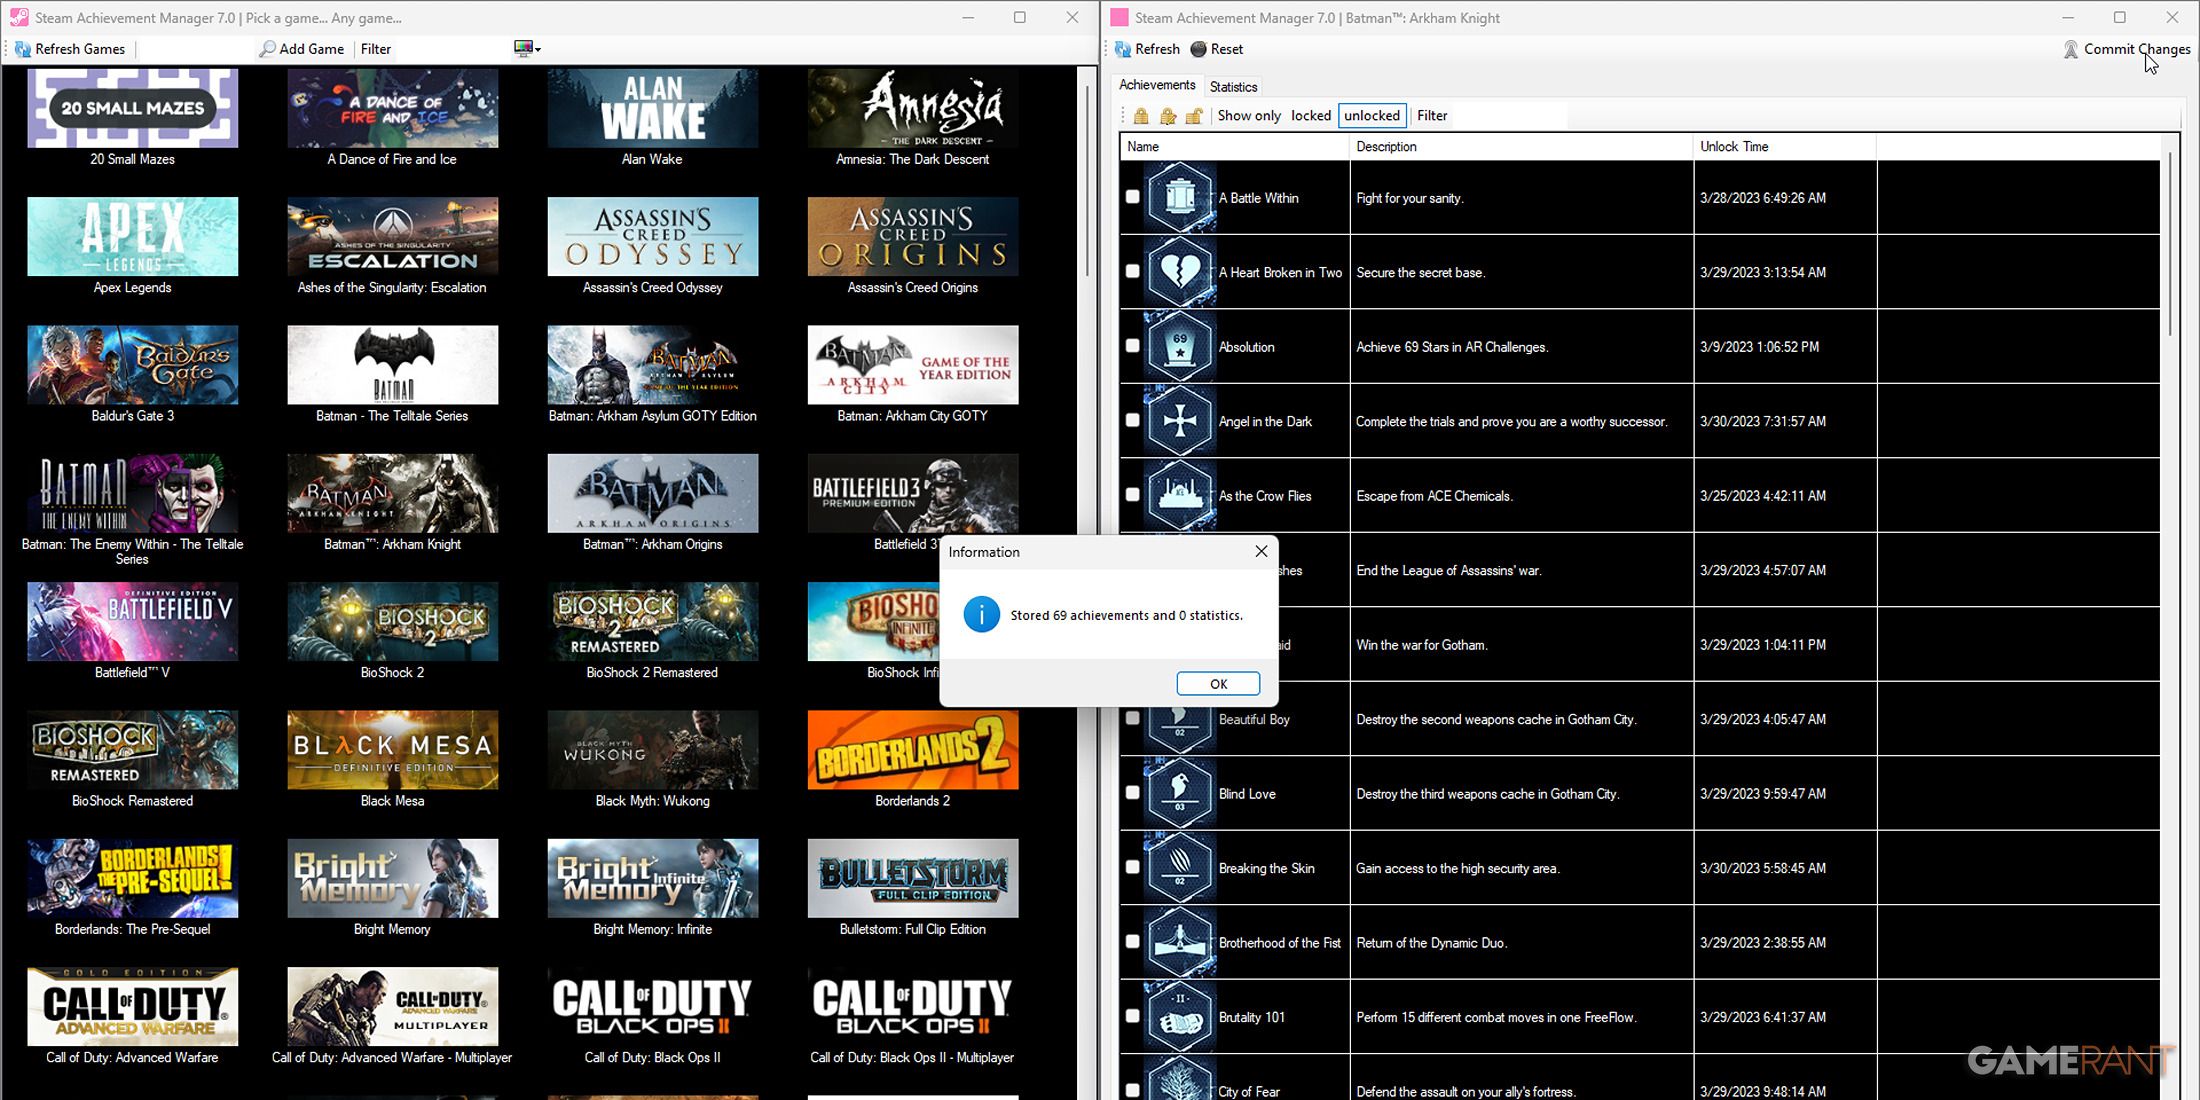This screenshot has width=2200, height=1100.
Task: Click the Absolution 69 star icon
Action: [x=1180, y=346]
